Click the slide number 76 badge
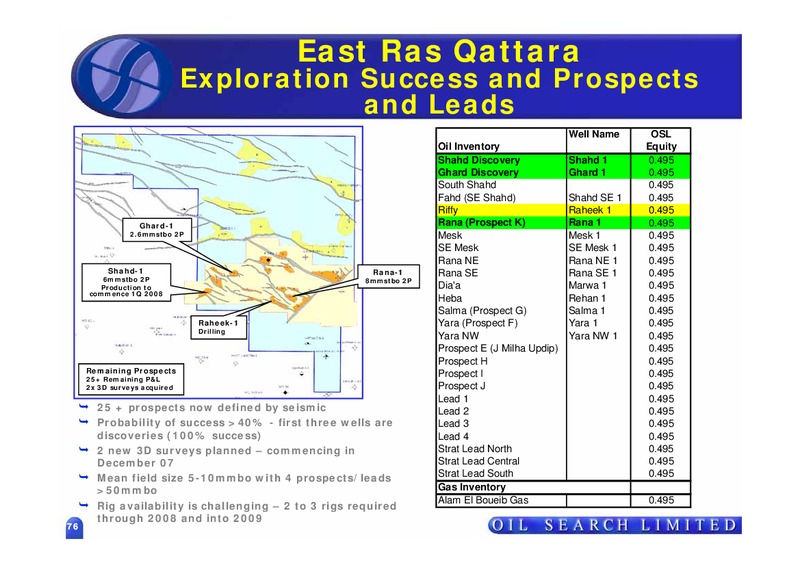Viewport: 800px width, 565px height. click(x=73, y=527)
